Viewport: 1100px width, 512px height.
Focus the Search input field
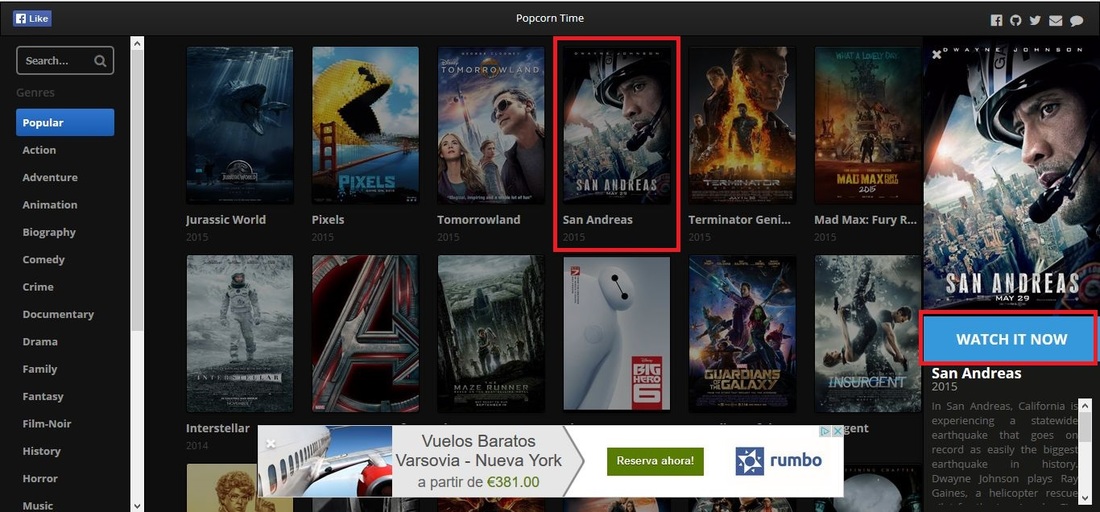(x=65, y=61)
